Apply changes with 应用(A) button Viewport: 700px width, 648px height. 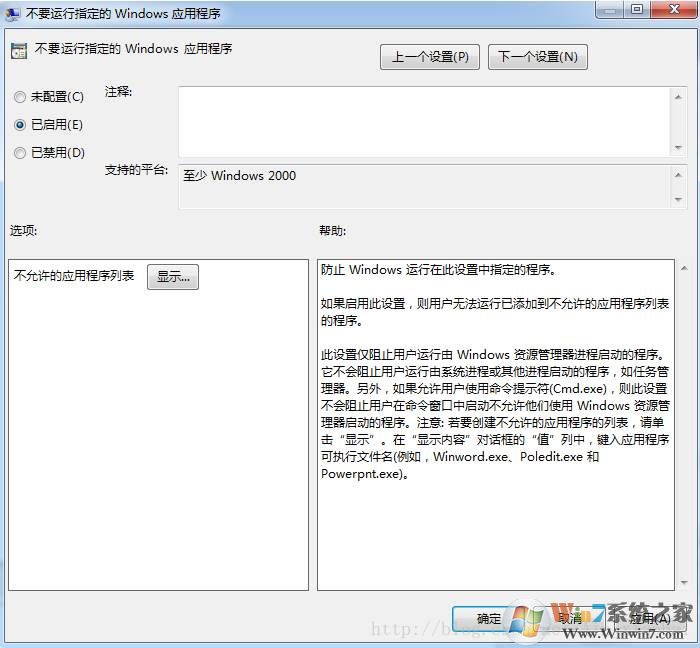(650, 619)
